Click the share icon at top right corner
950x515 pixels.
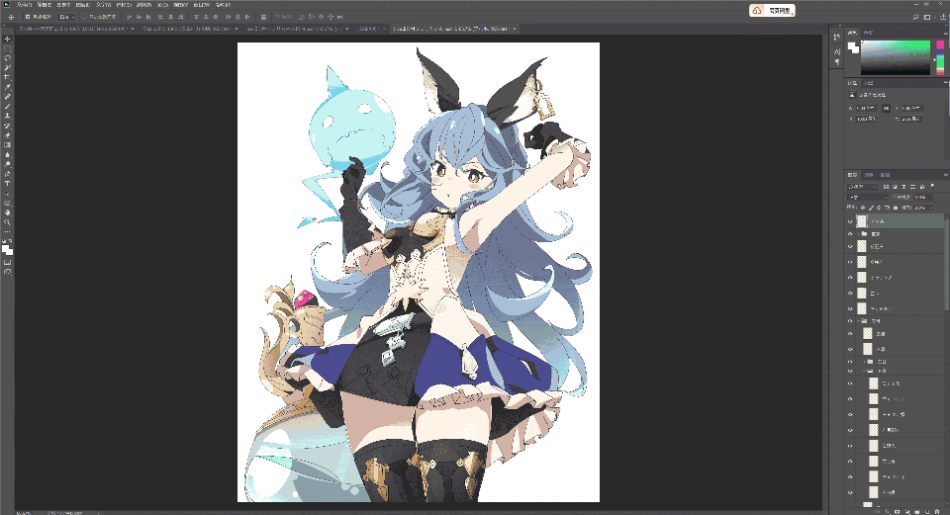pyautogui.click(x=943, y=17)
